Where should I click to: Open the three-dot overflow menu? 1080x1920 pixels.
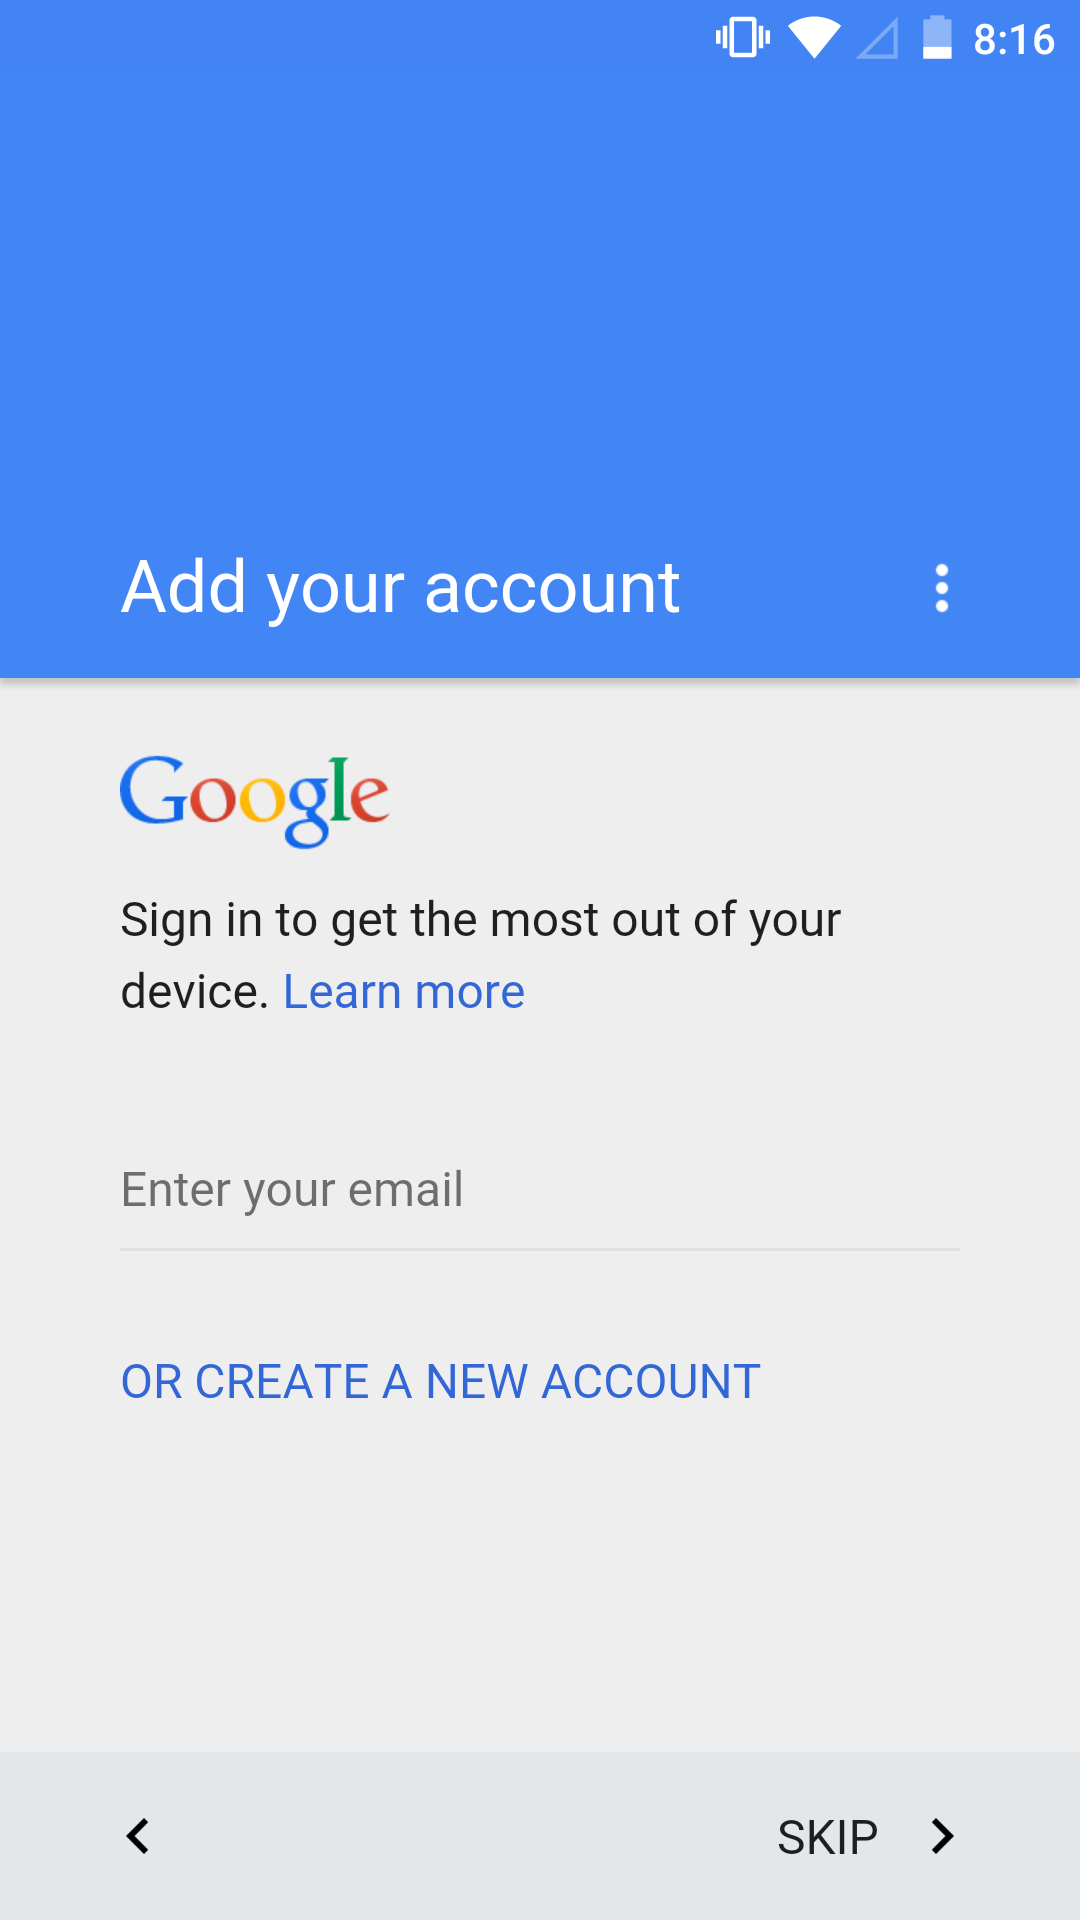pos(941,588)
